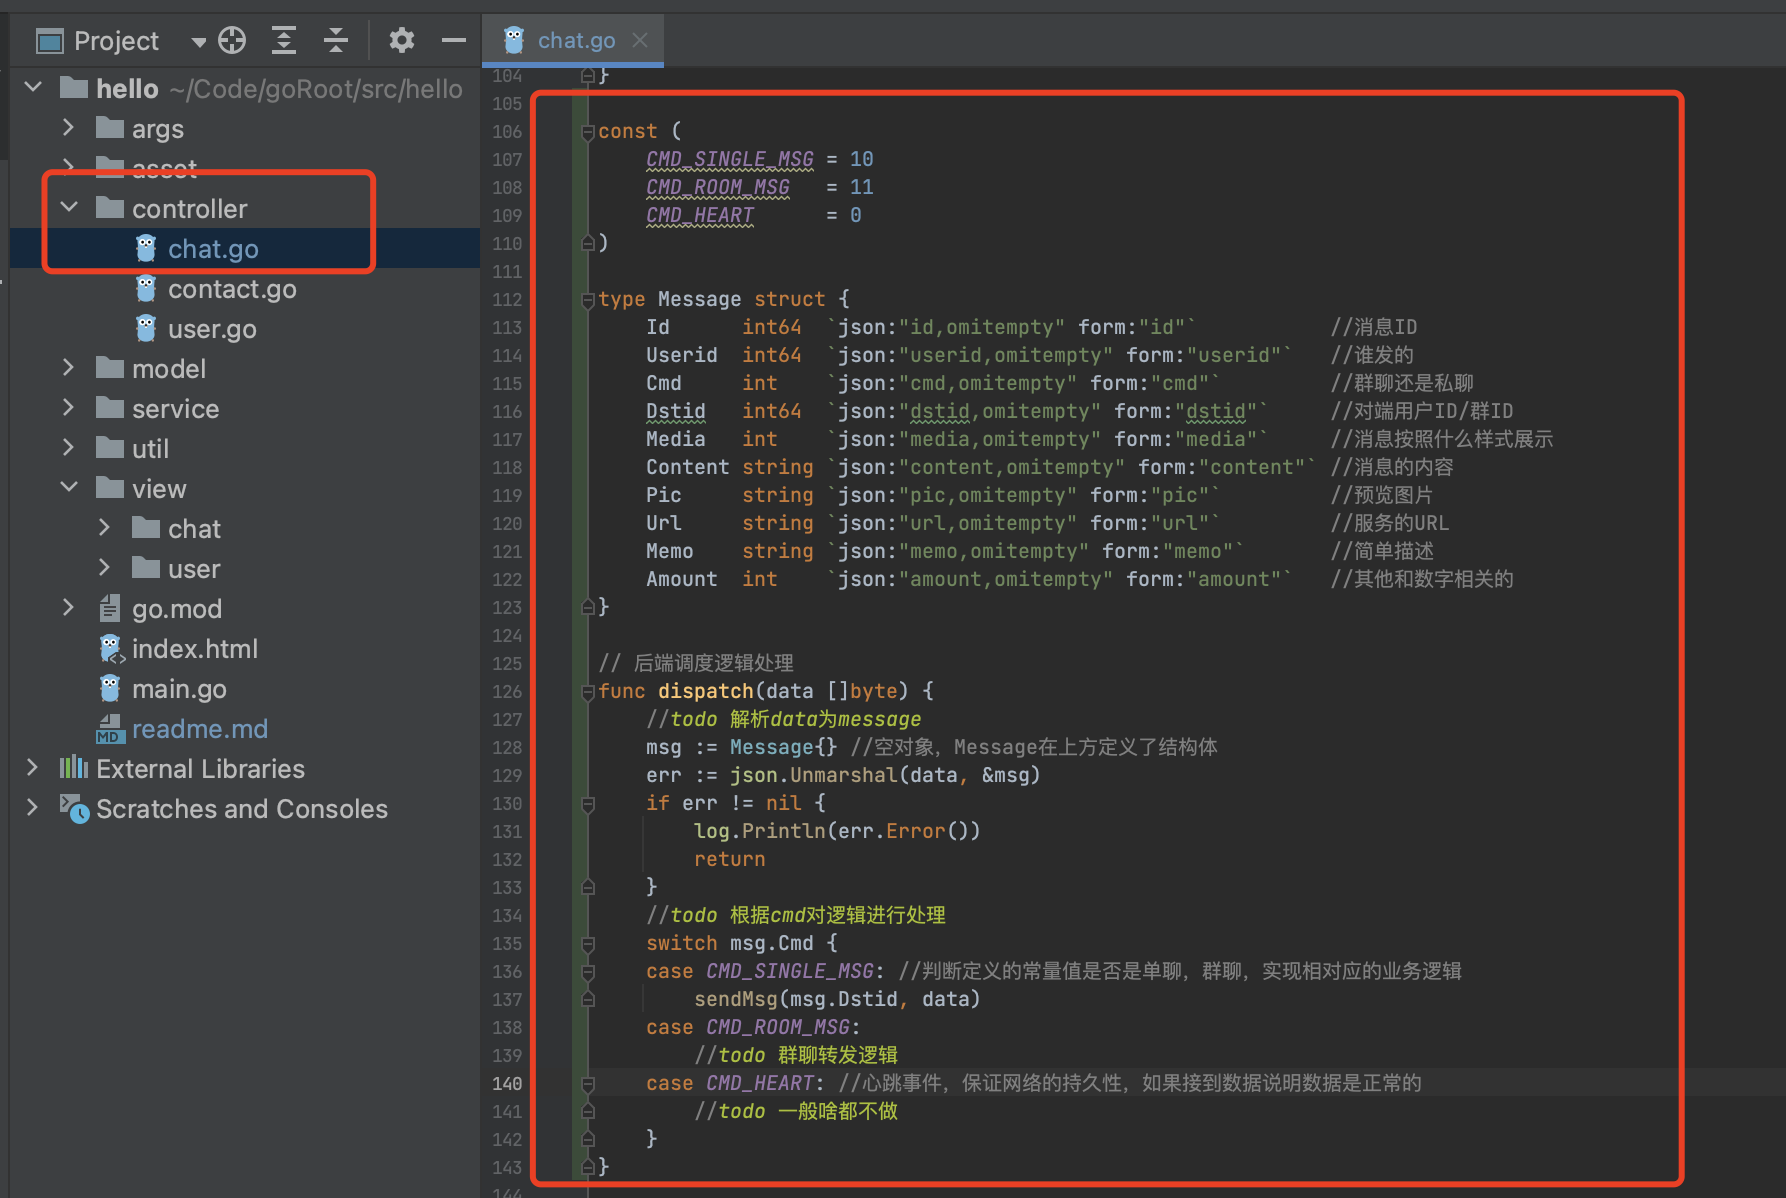The image size is (1786, 1198).
Task: Fold the switch block at line 135
Action: [x=588, y=943]
